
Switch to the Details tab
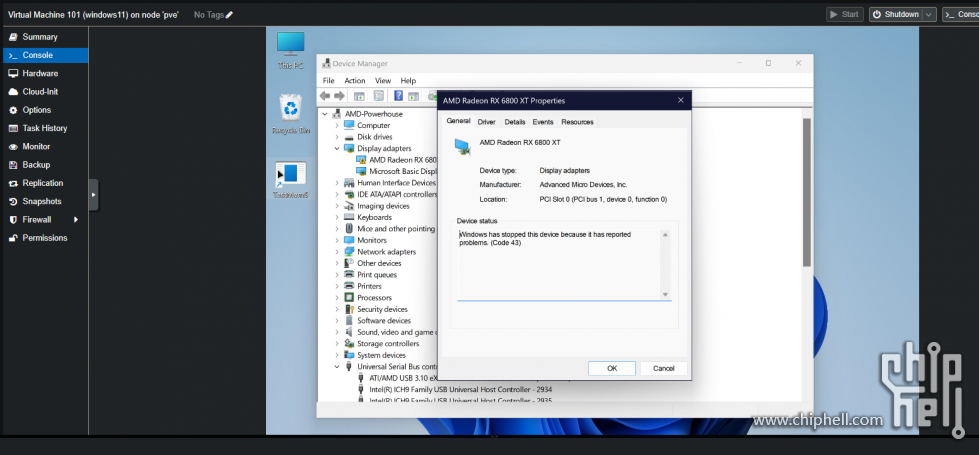(515, 122)
